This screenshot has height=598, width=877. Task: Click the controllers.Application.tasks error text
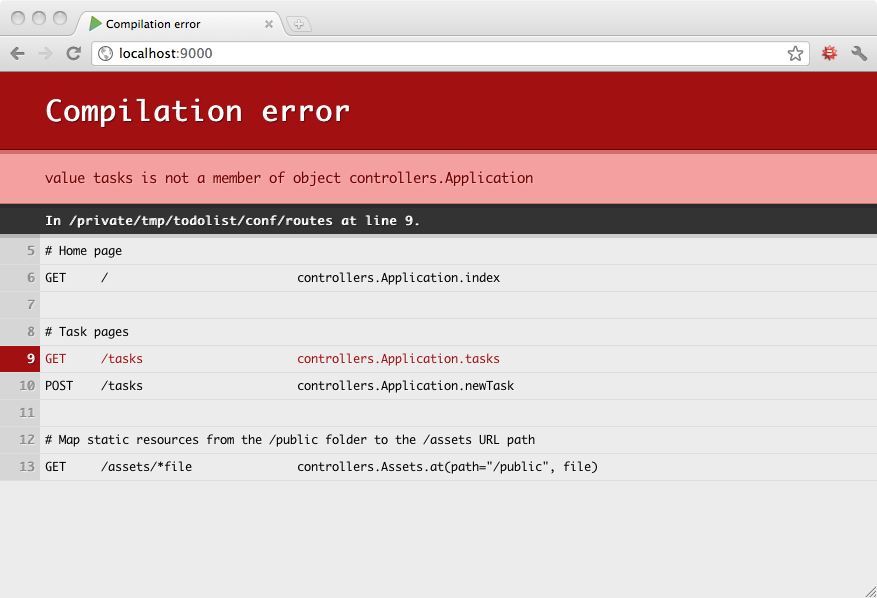click(398, 359)
